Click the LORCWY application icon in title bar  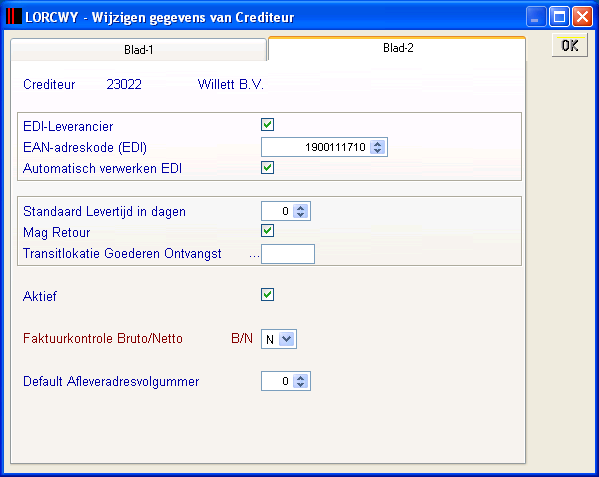click(x=14, y=16)
